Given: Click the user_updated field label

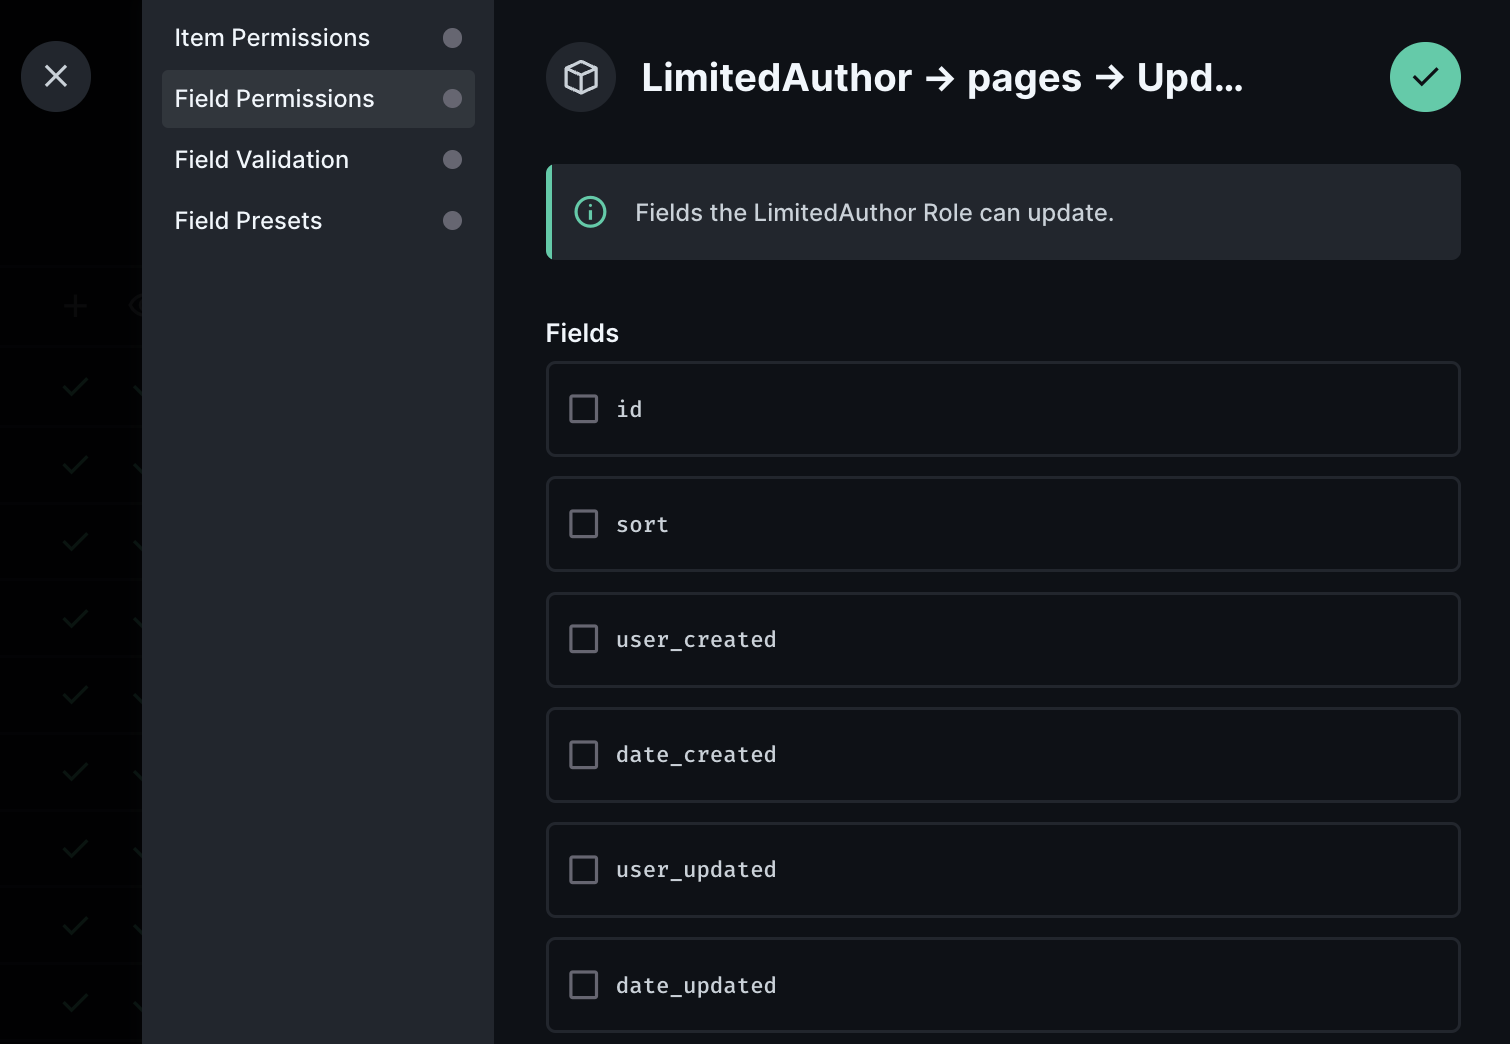Looking at the screenshot, I should point(696,870).
